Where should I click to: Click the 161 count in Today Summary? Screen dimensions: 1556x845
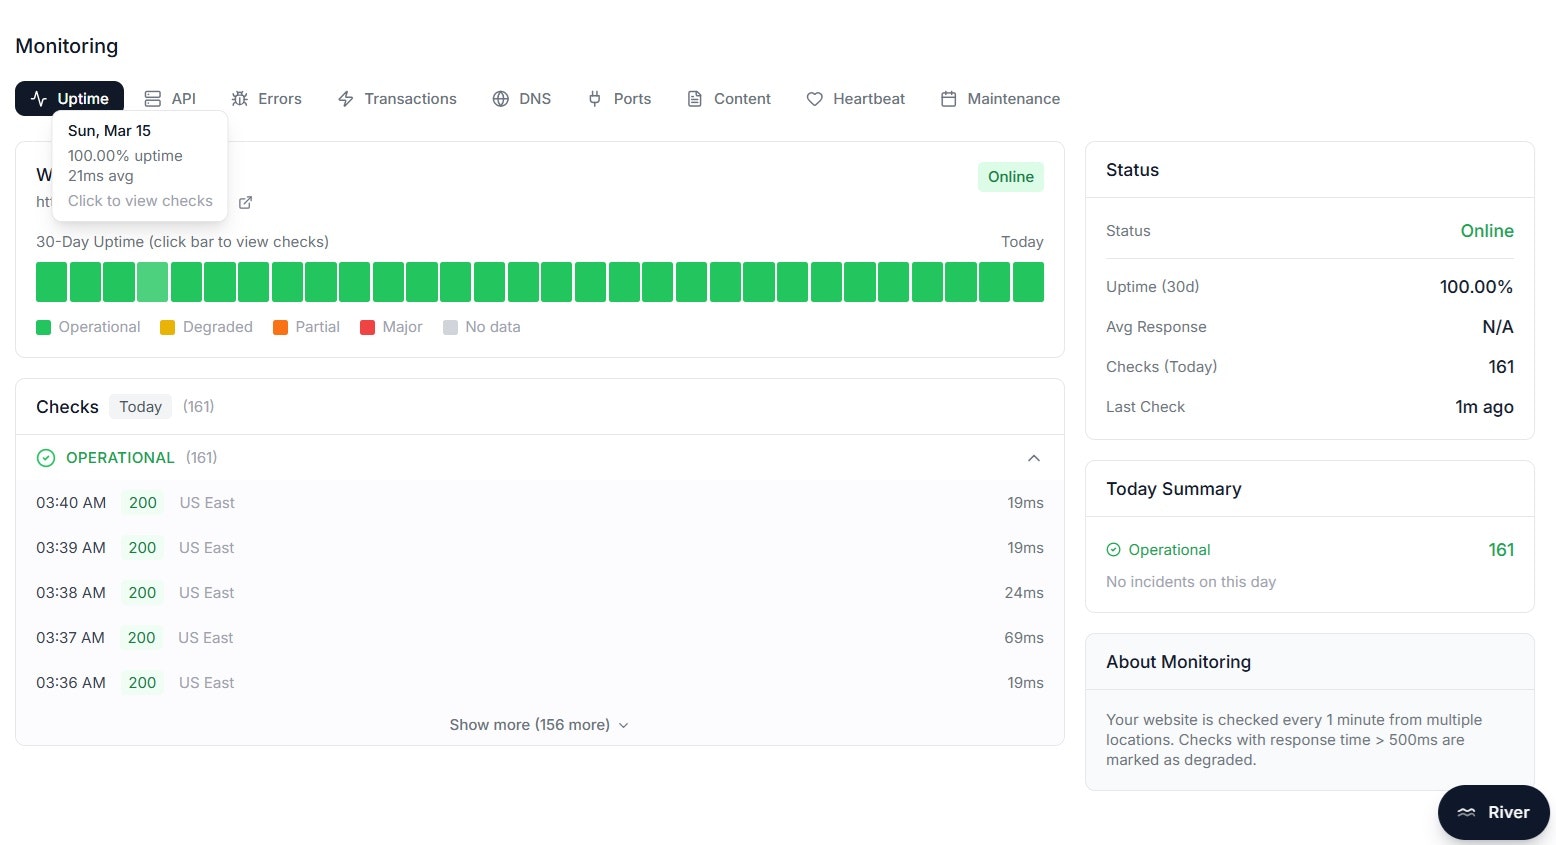1501,550
